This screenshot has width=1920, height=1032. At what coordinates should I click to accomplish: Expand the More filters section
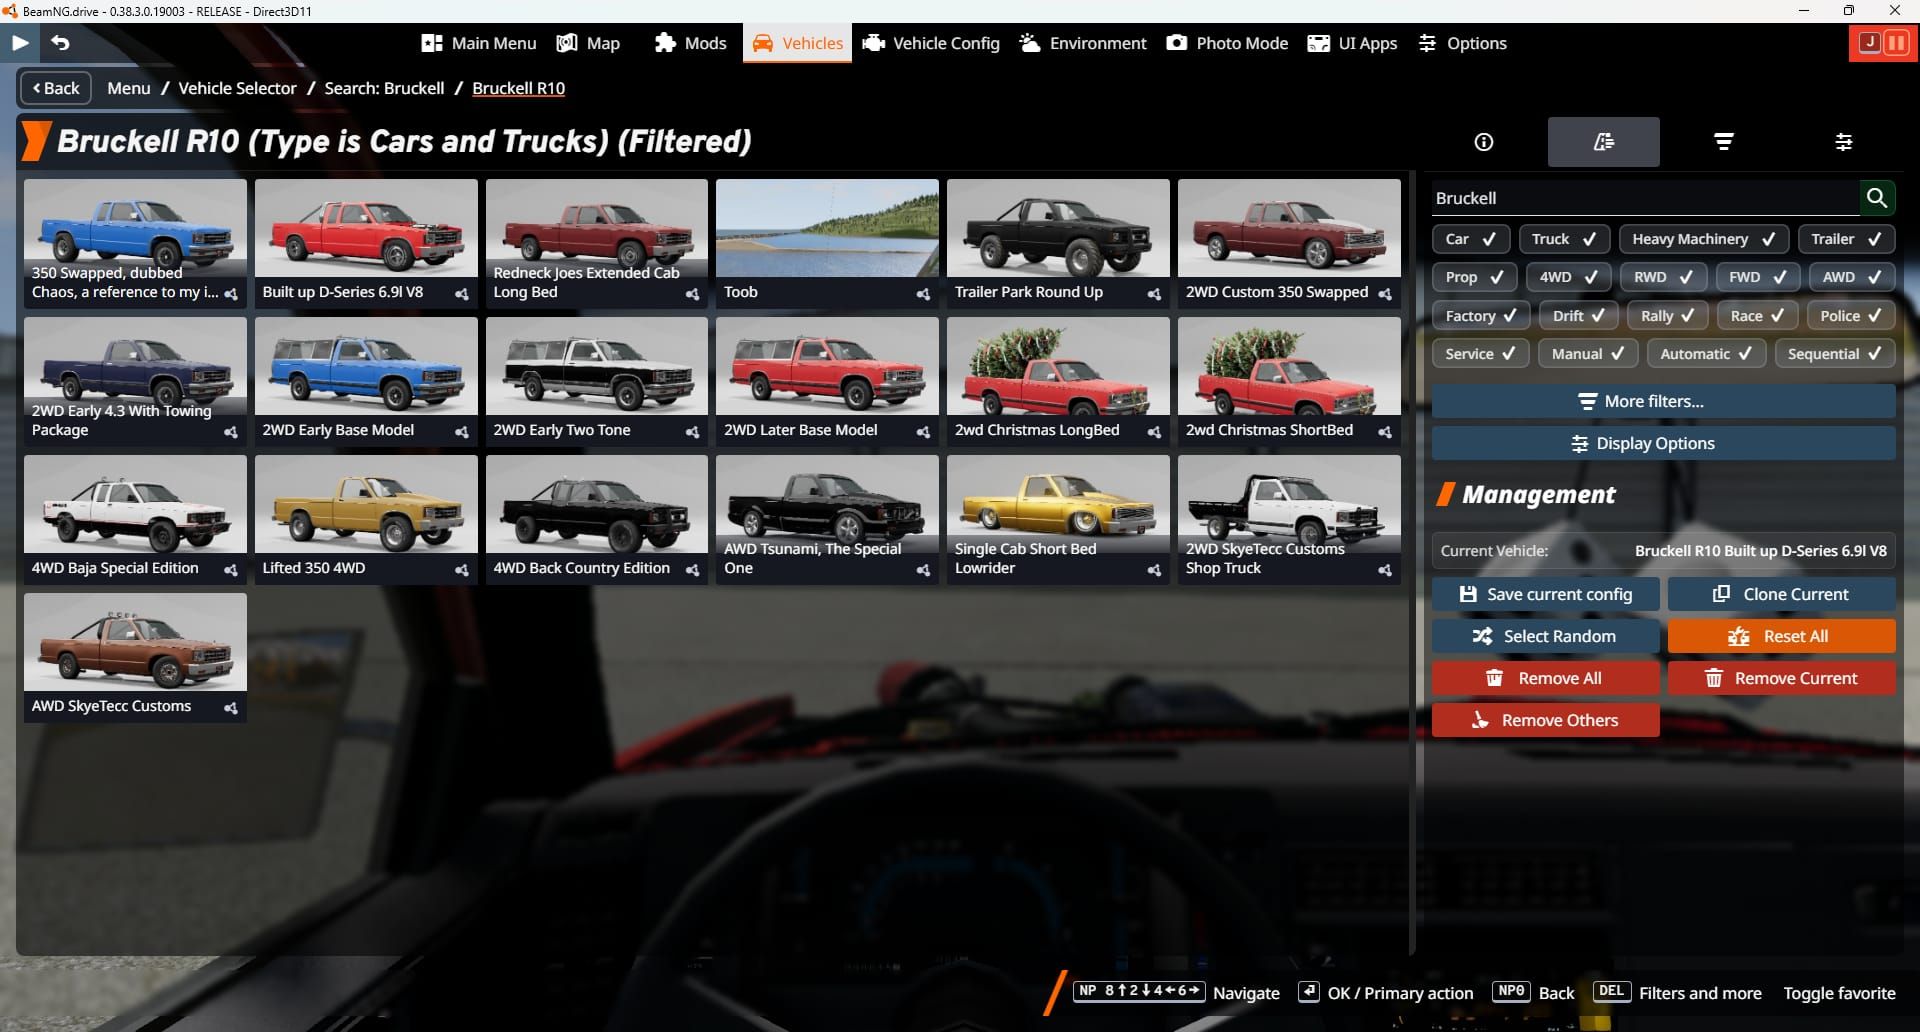coord(1662,401)
